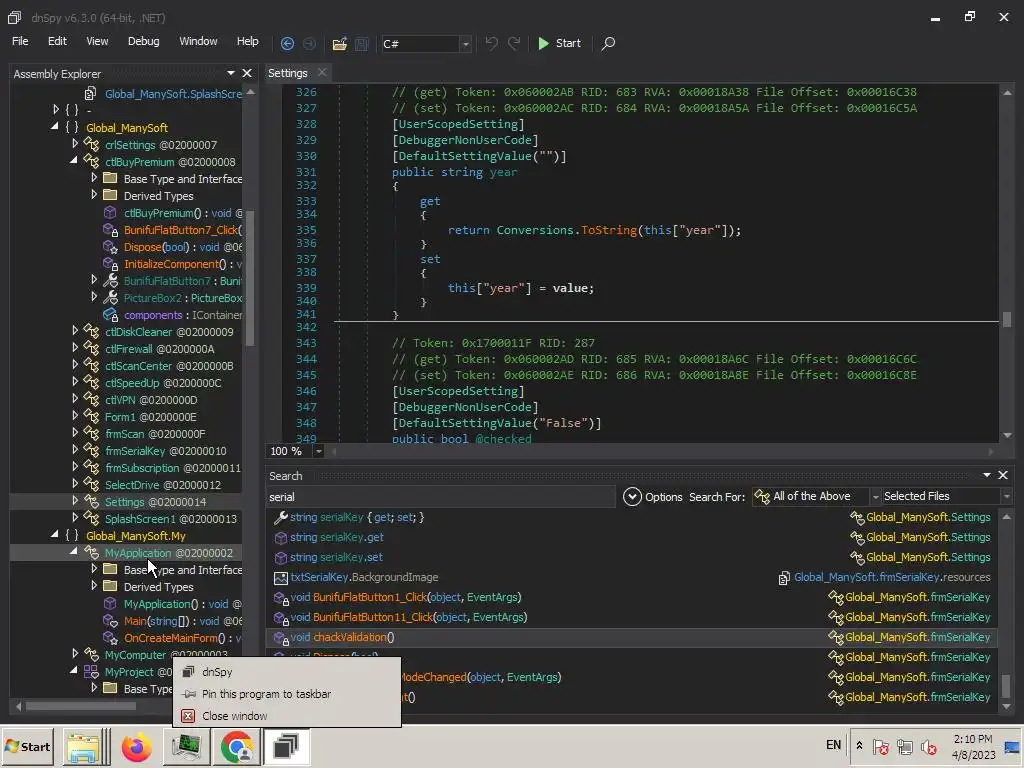Collapse the Global_ManySoft namespace node
The width and height of the screenshot is (1024, 768).
point(55,127)
